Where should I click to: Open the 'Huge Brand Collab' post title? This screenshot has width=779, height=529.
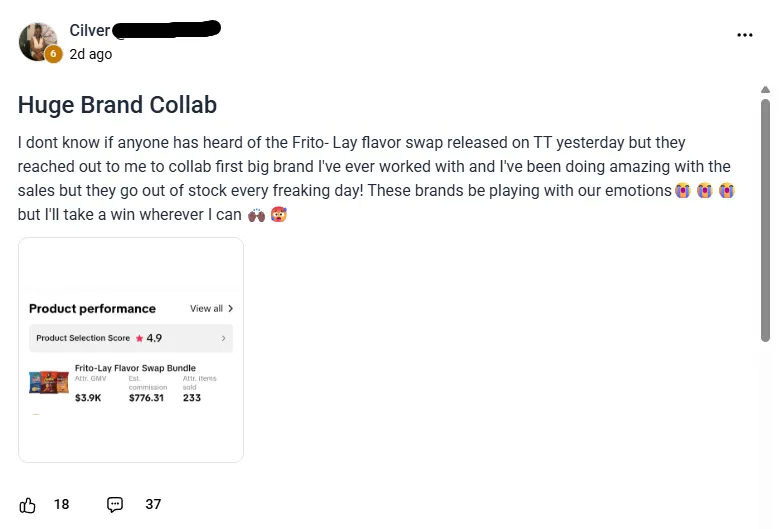117,105
